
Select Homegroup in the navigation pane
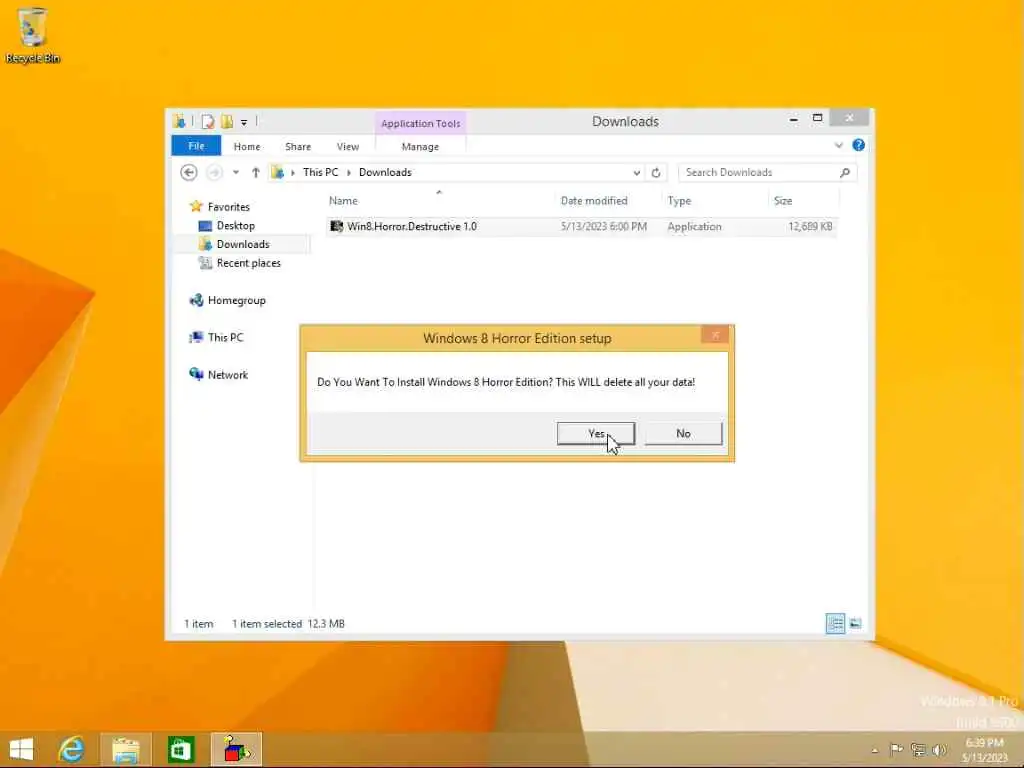236,300
